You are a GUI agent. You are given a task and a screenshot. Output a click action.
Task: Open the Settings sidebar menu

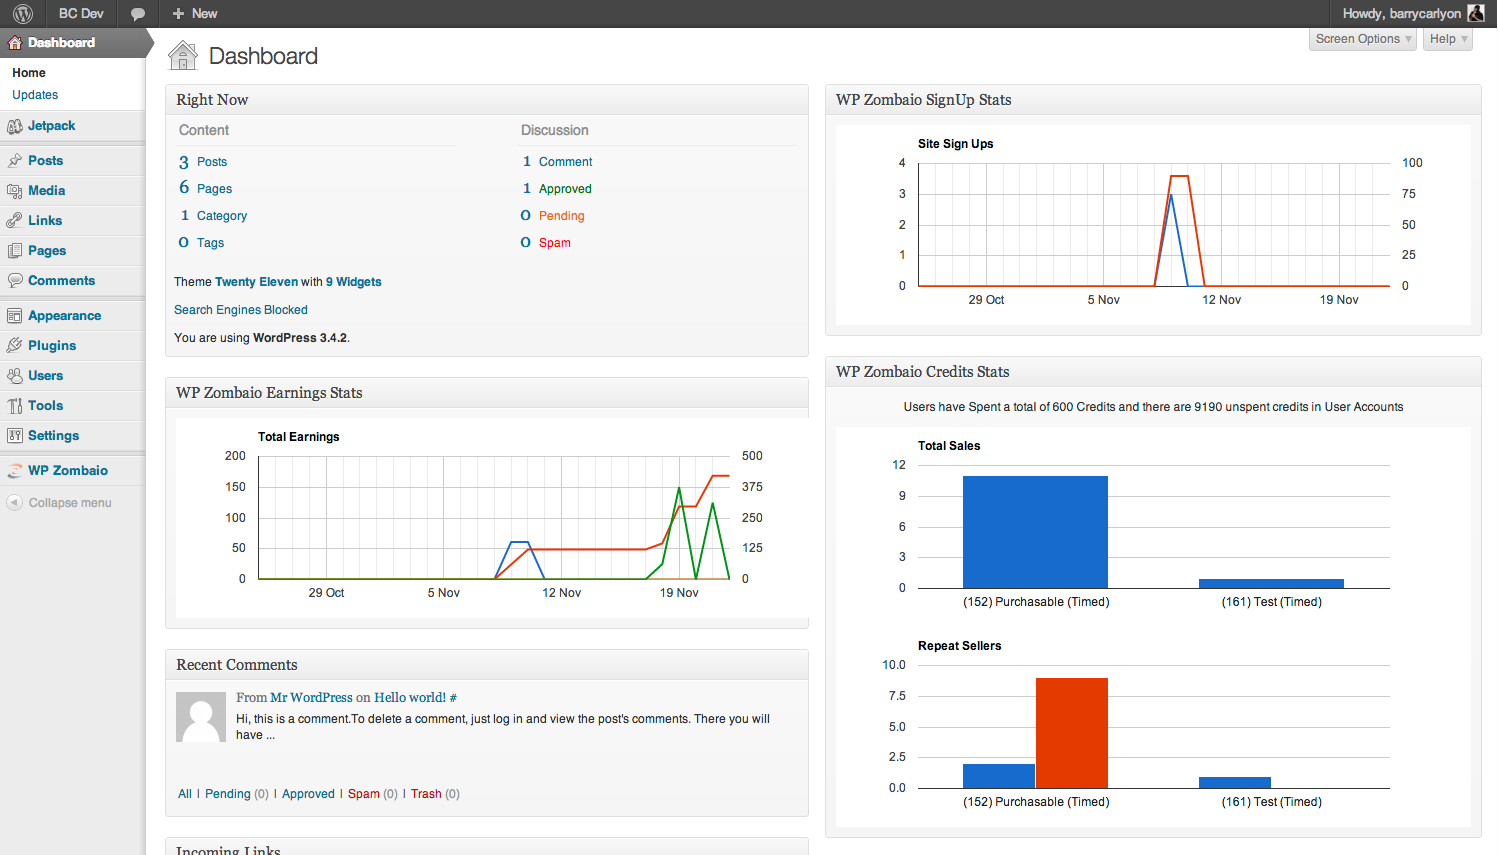pyautogui.click(x=54, y=436)
